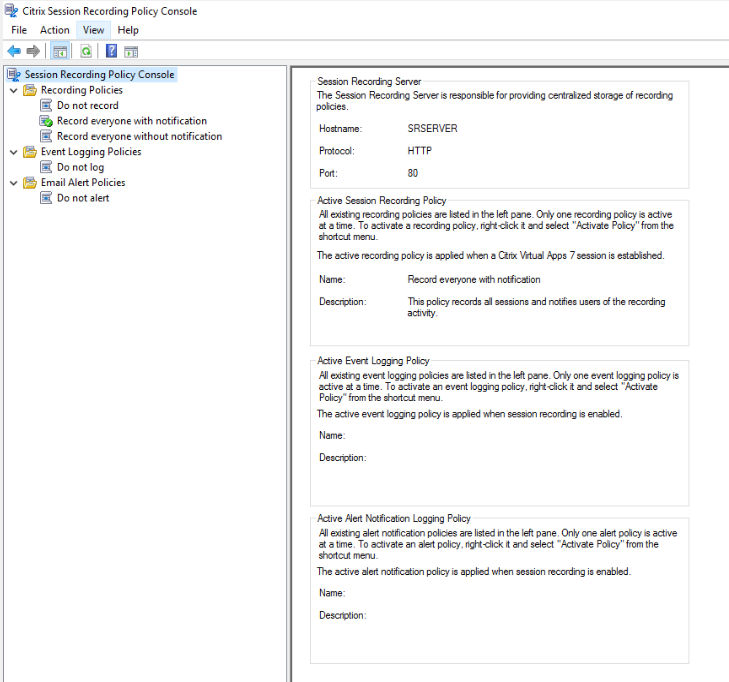This screenshot has width=729, height=682.
Task: Open the File menu
Action: (x=19, y=30)
